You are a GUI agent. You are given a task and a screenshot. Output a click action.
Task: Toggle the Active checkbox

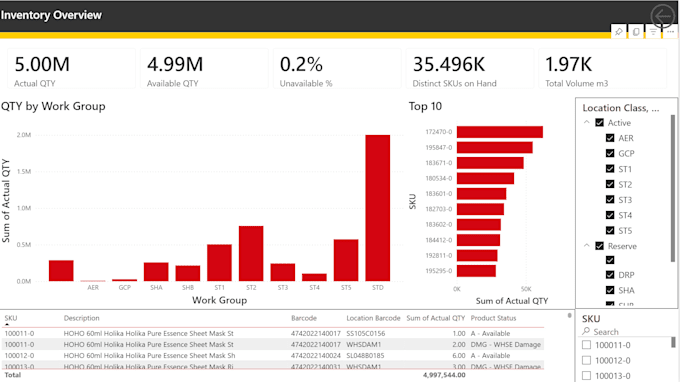click(x=599, y=123)
